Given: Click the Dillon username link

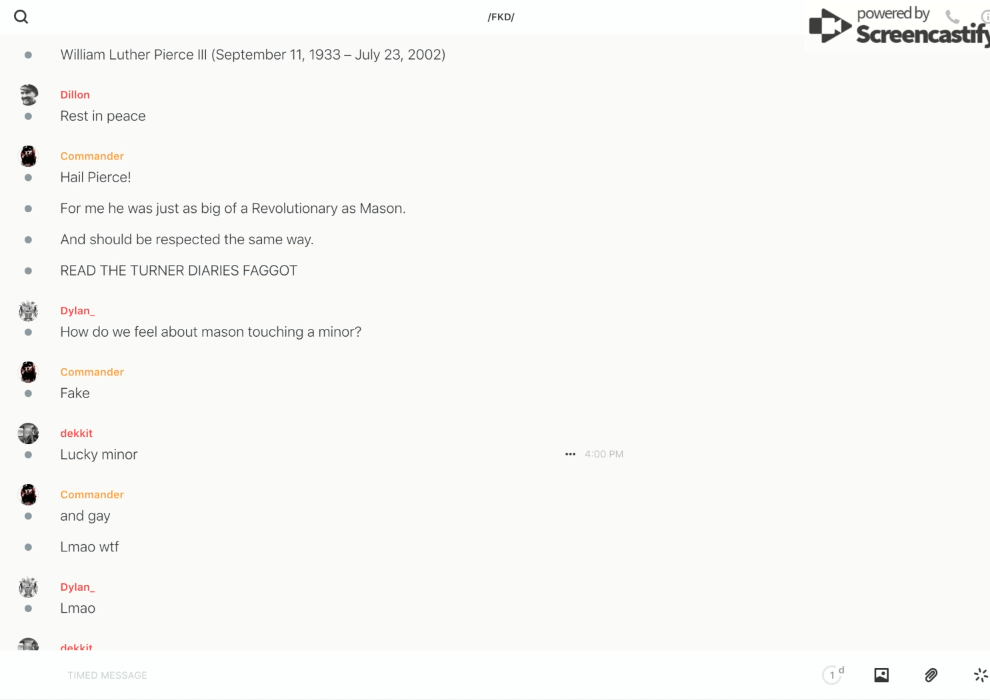Looking at the screenshot, I should pos(75,95).
